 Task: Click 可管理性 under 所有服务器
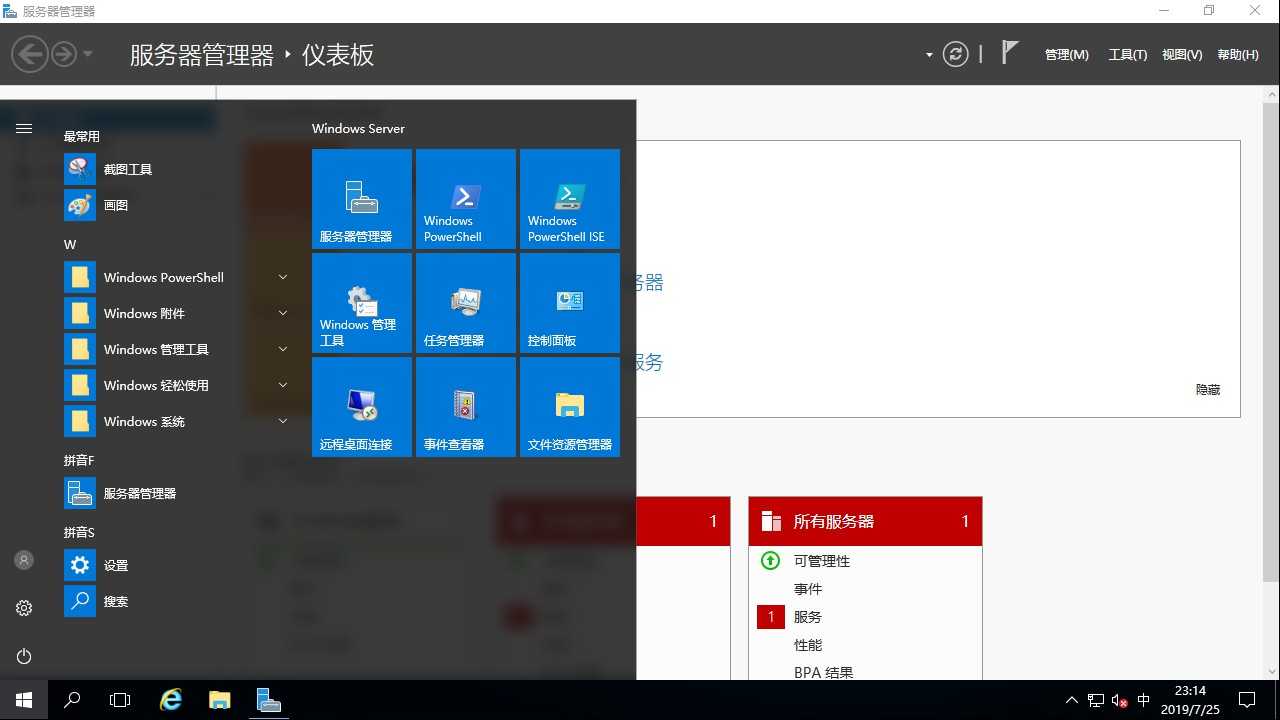point(822,561)
